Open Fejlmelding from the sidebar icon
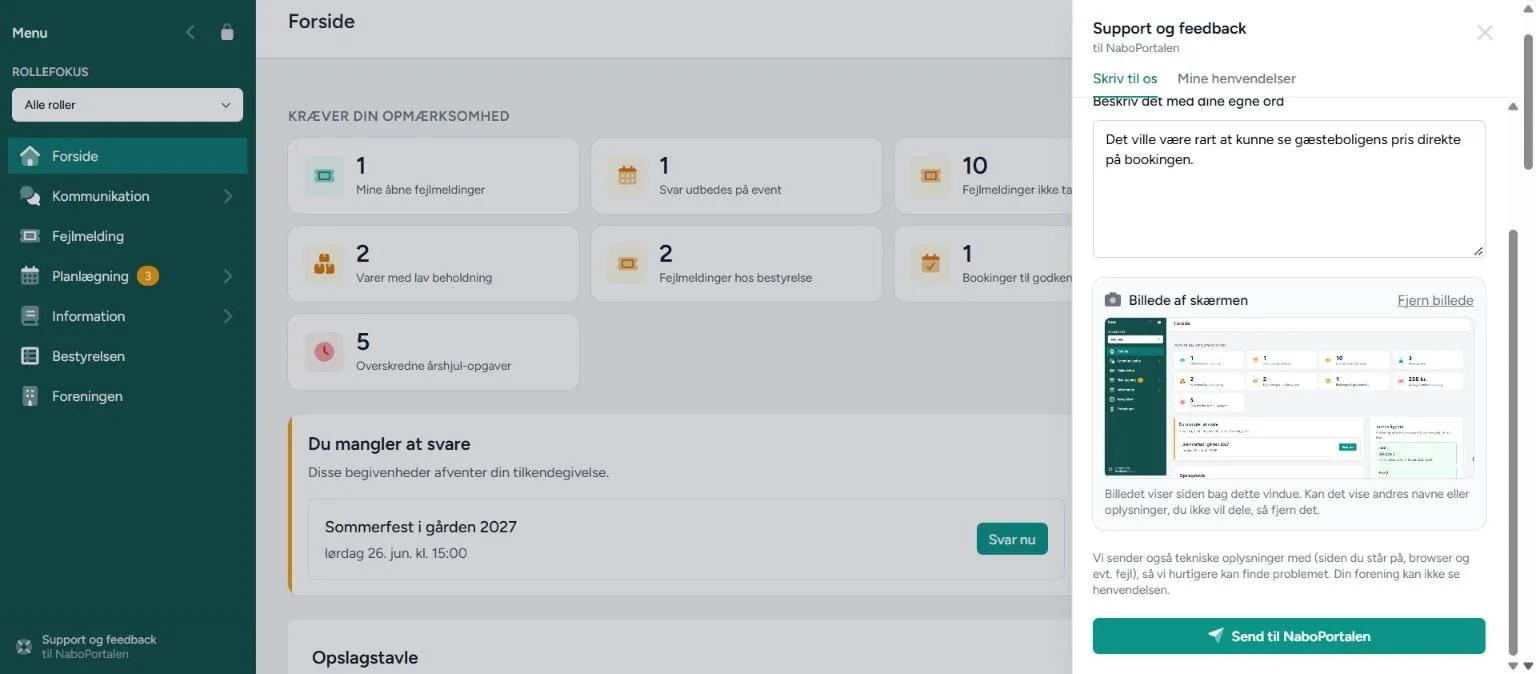The image size is (1536, 674). tap(30, 236)
